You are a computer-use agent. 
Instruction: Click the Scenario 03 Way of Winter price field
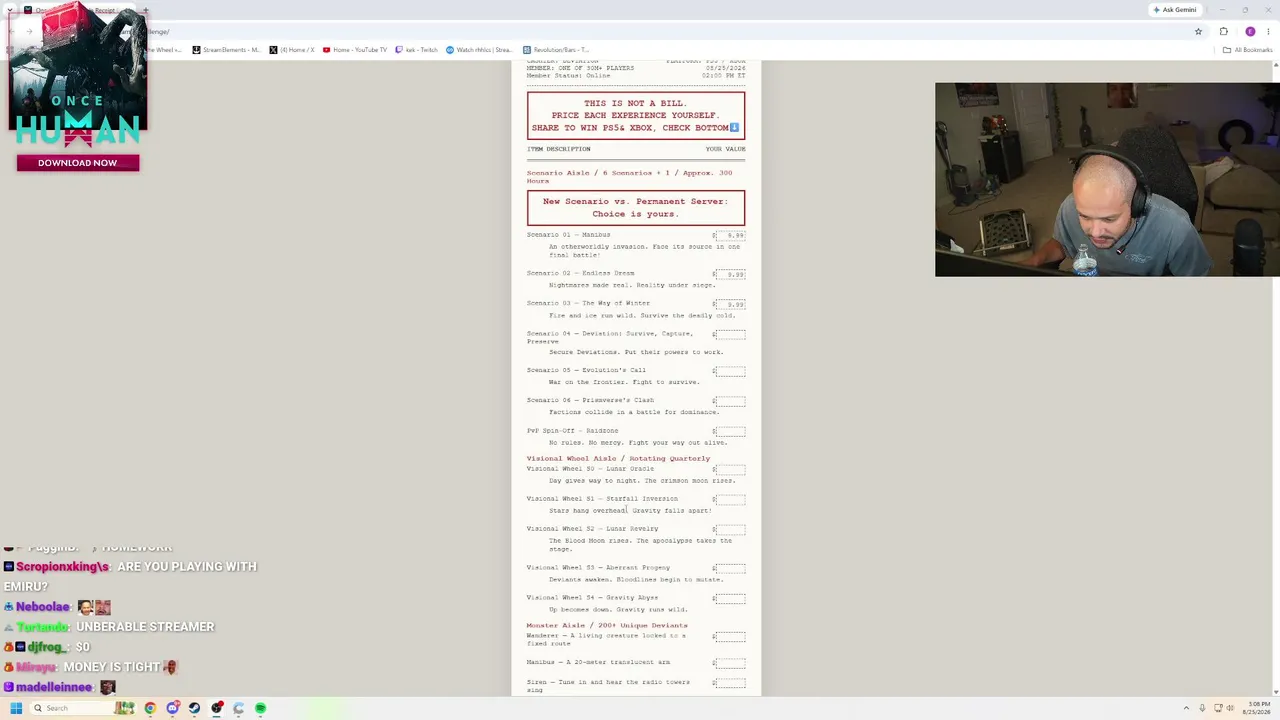tap(730, 304)
